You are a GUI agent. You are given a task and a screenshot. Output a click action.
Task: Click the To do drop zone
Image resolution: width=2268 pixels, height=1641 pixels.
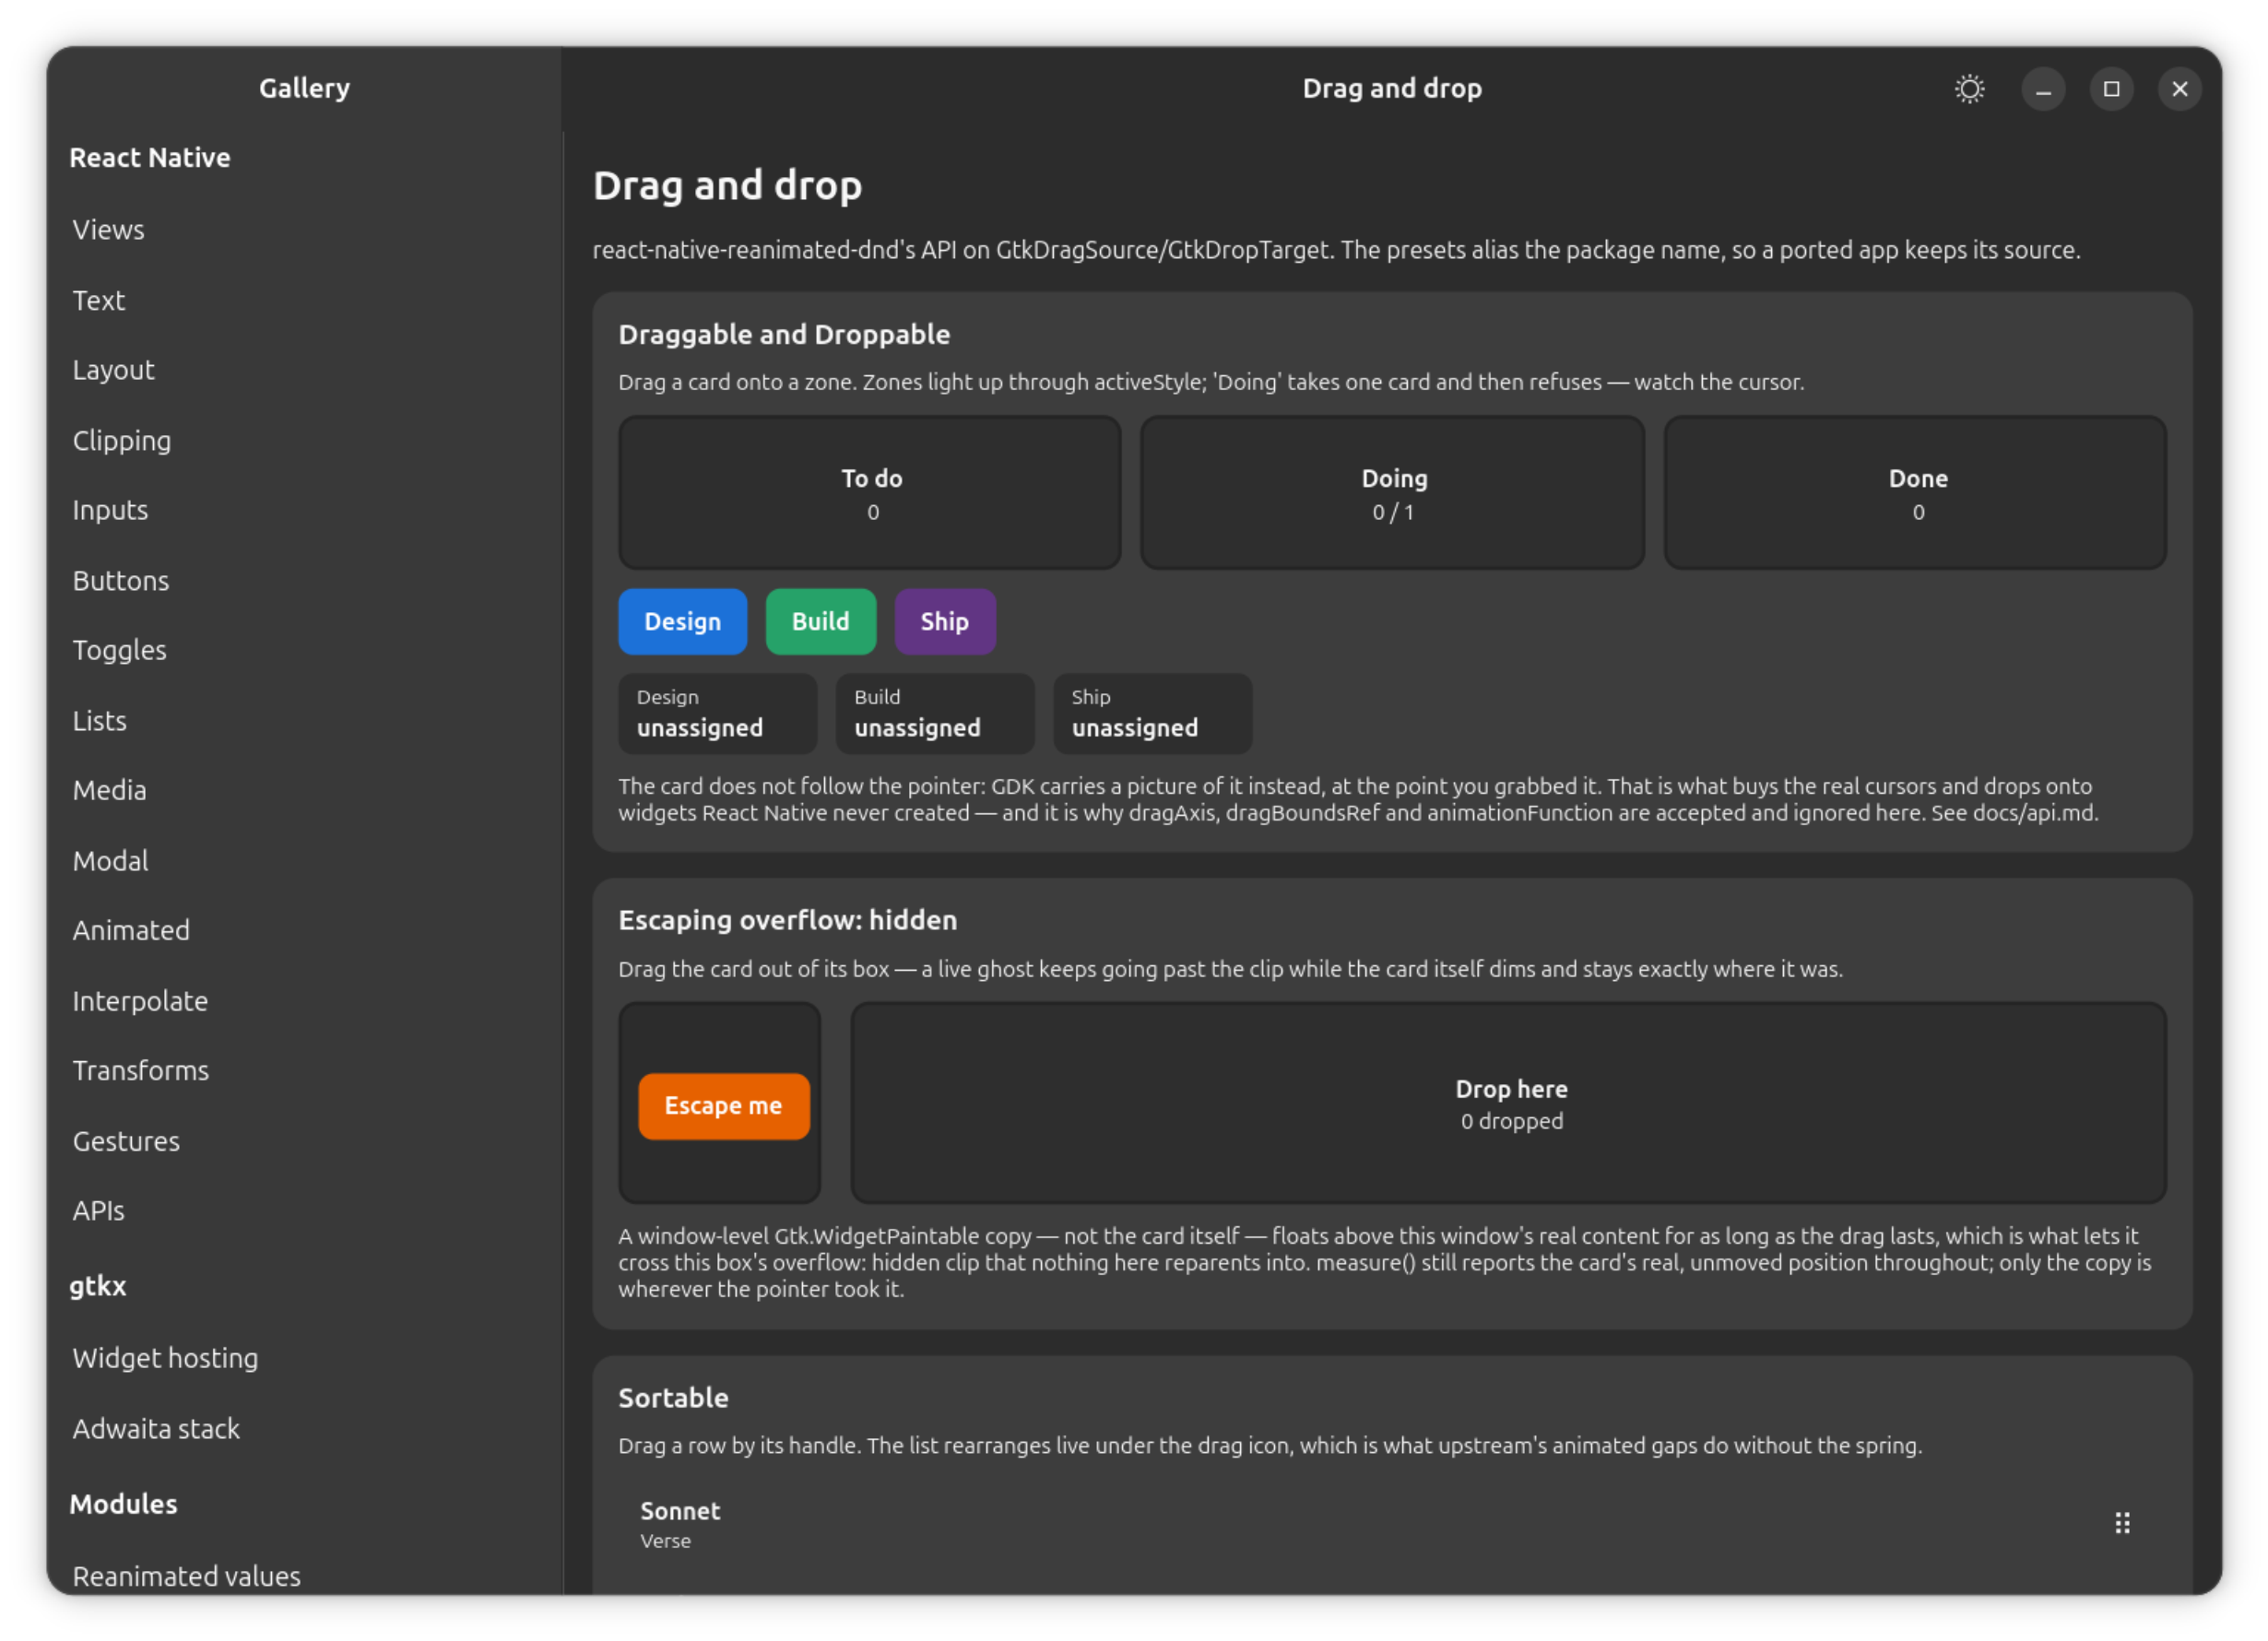[869, 493]
